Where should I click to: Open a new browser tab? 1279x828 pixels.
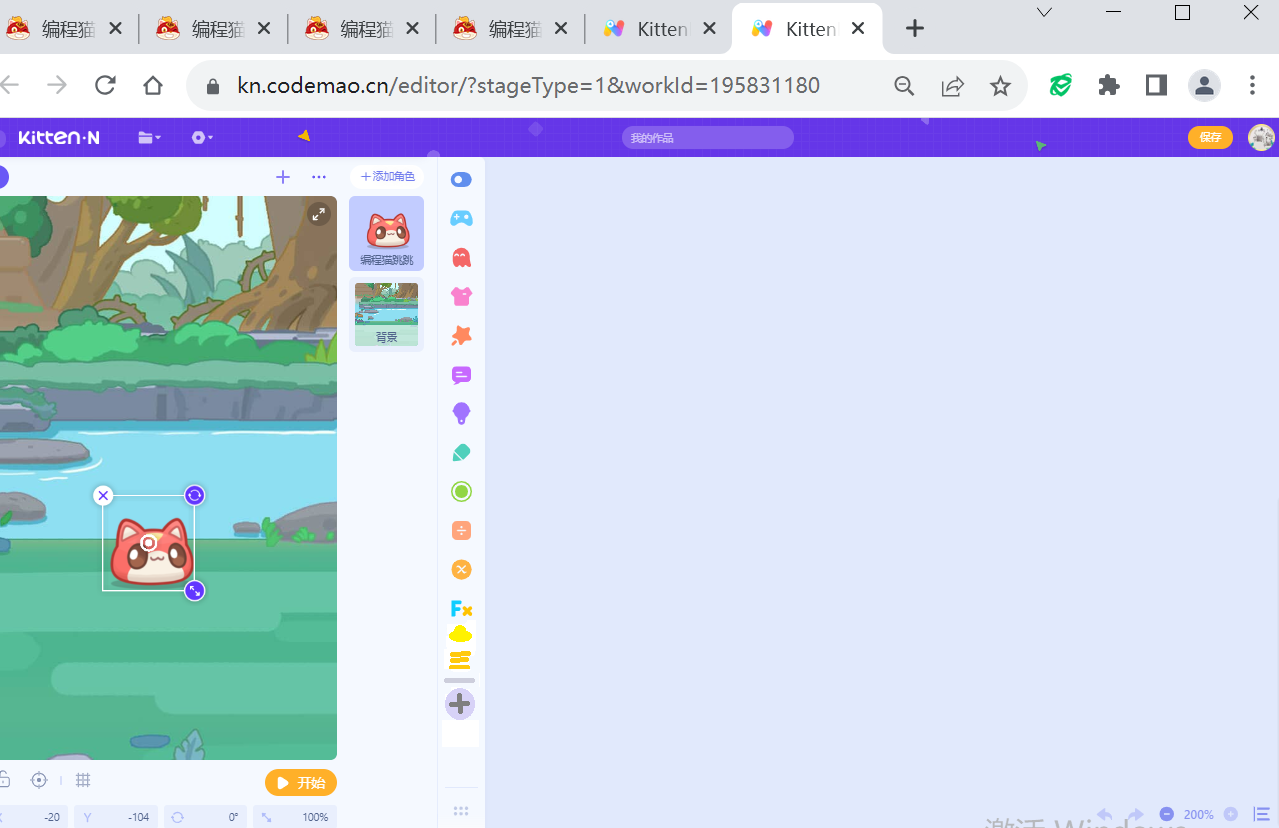click(x=914, y=29)
